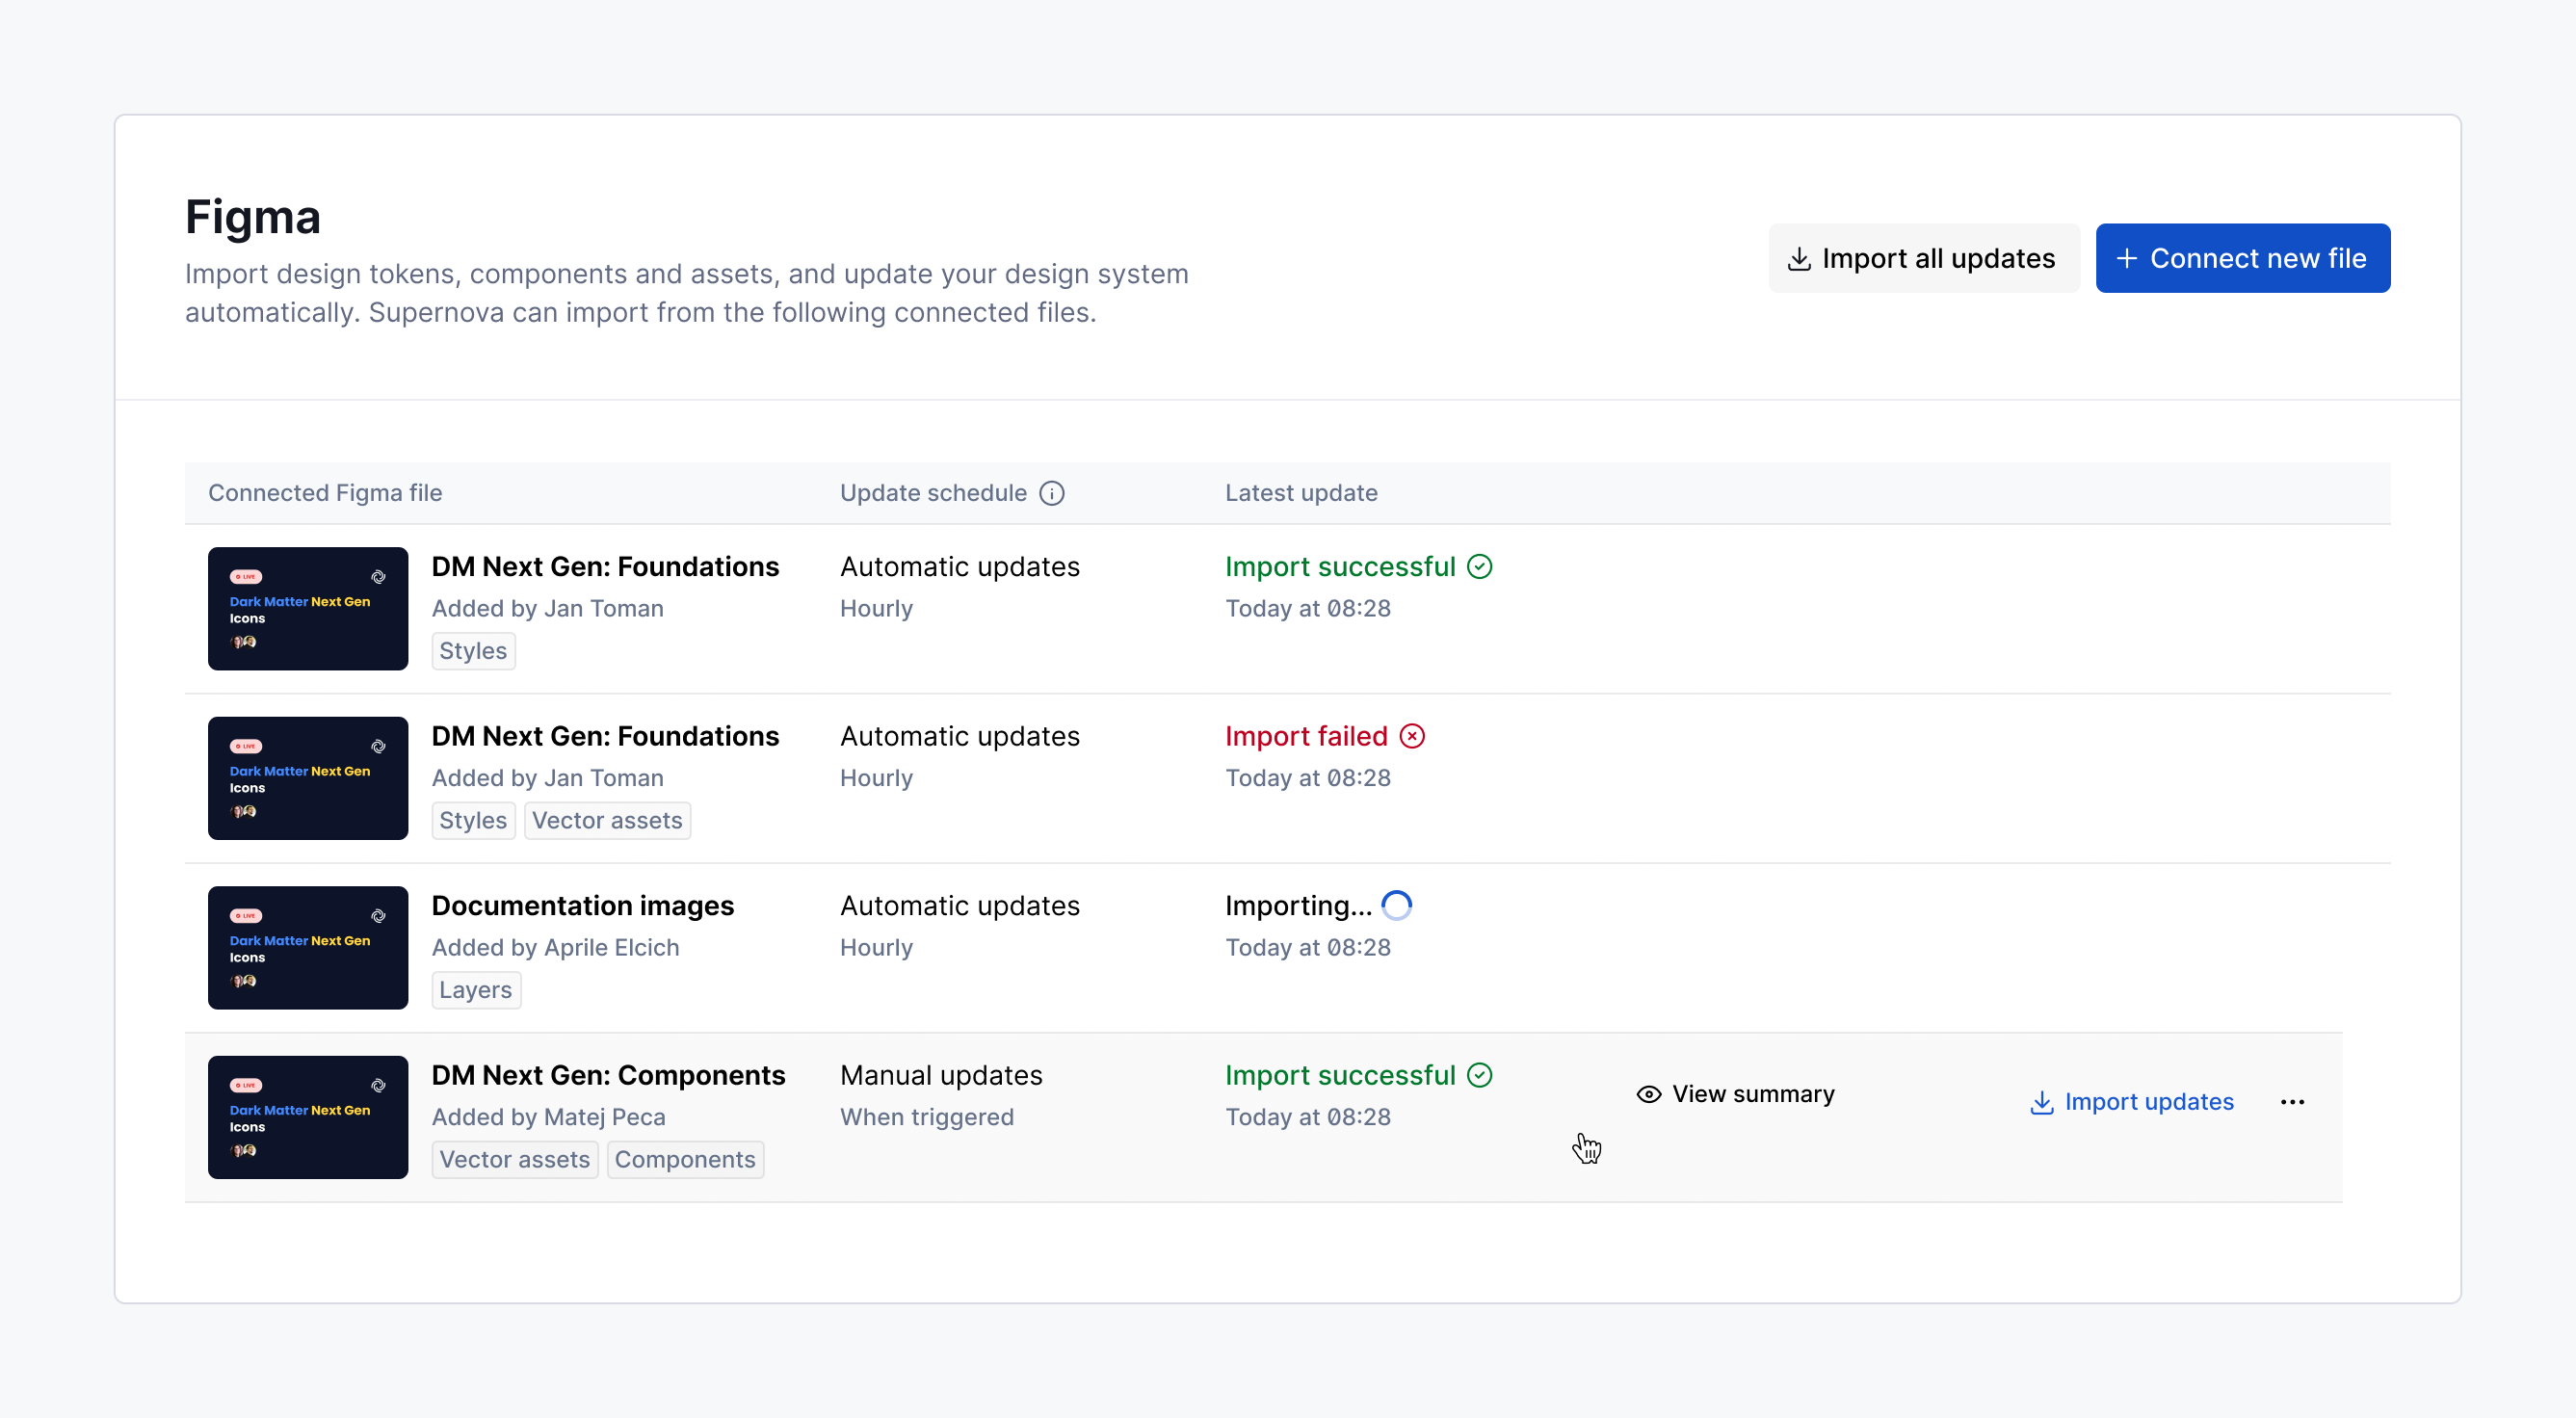Open thumbnail of Foundations file with Vector assets
Viewport: 2576px width, 1418px height.
pyautogui.click(x=308, y=779)
